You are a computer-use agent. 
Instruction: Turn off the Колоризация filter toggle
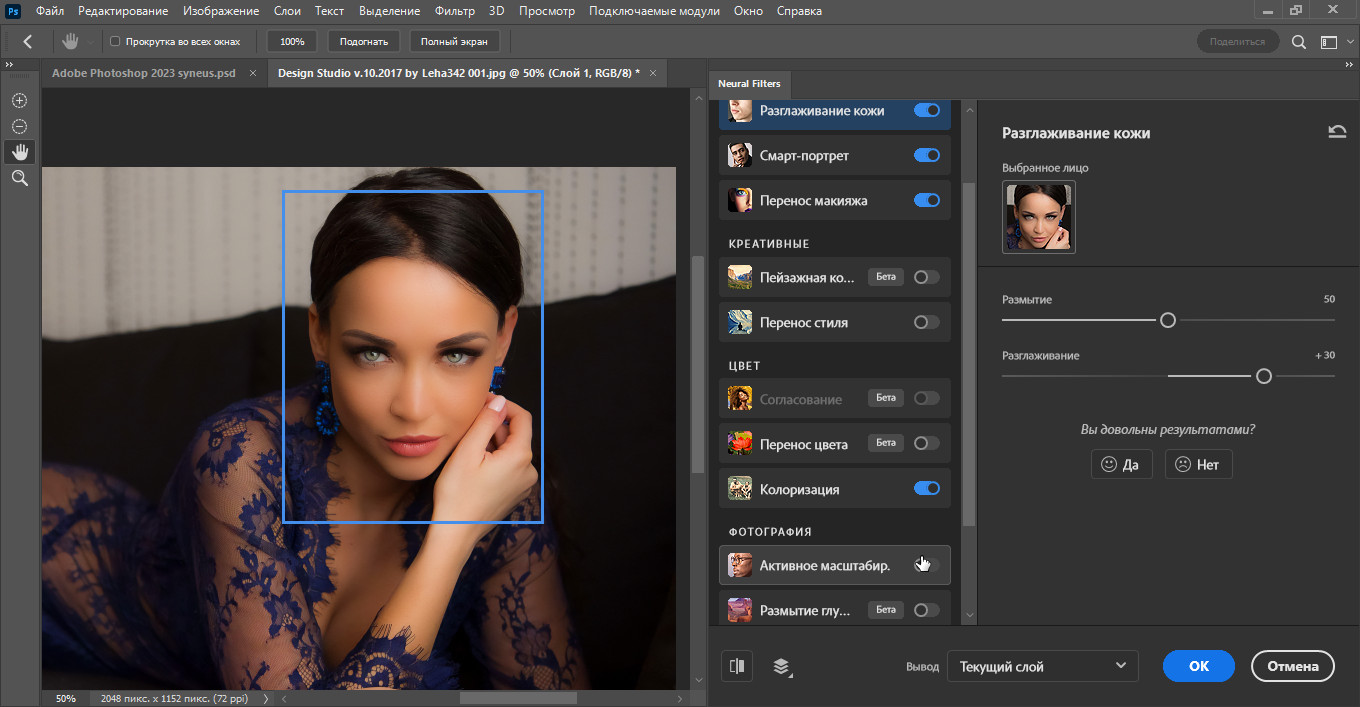(926, 489)
